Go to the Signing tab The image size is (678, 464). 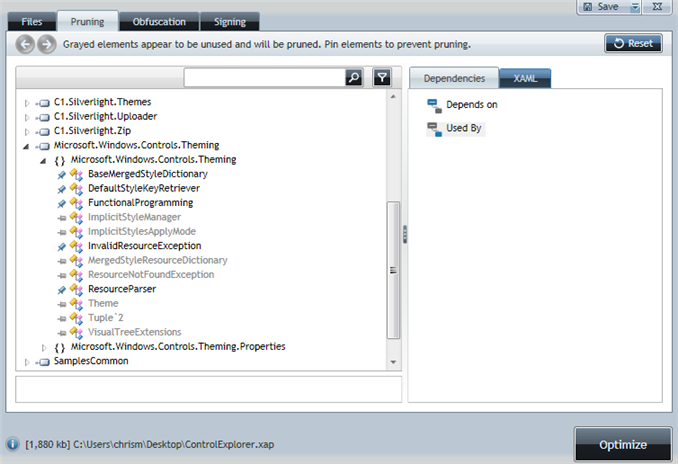[230, 22]
